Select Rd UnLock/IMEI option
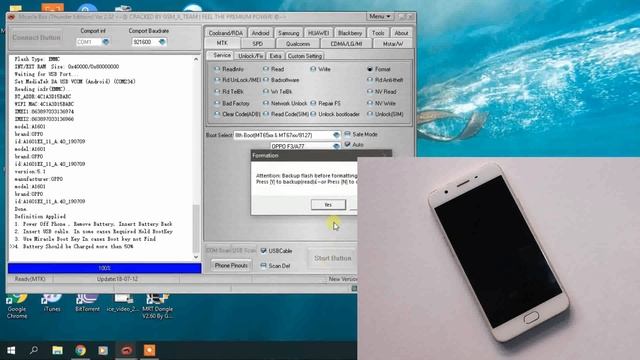This screenshot has width=640, height=360. pos(238,80)
